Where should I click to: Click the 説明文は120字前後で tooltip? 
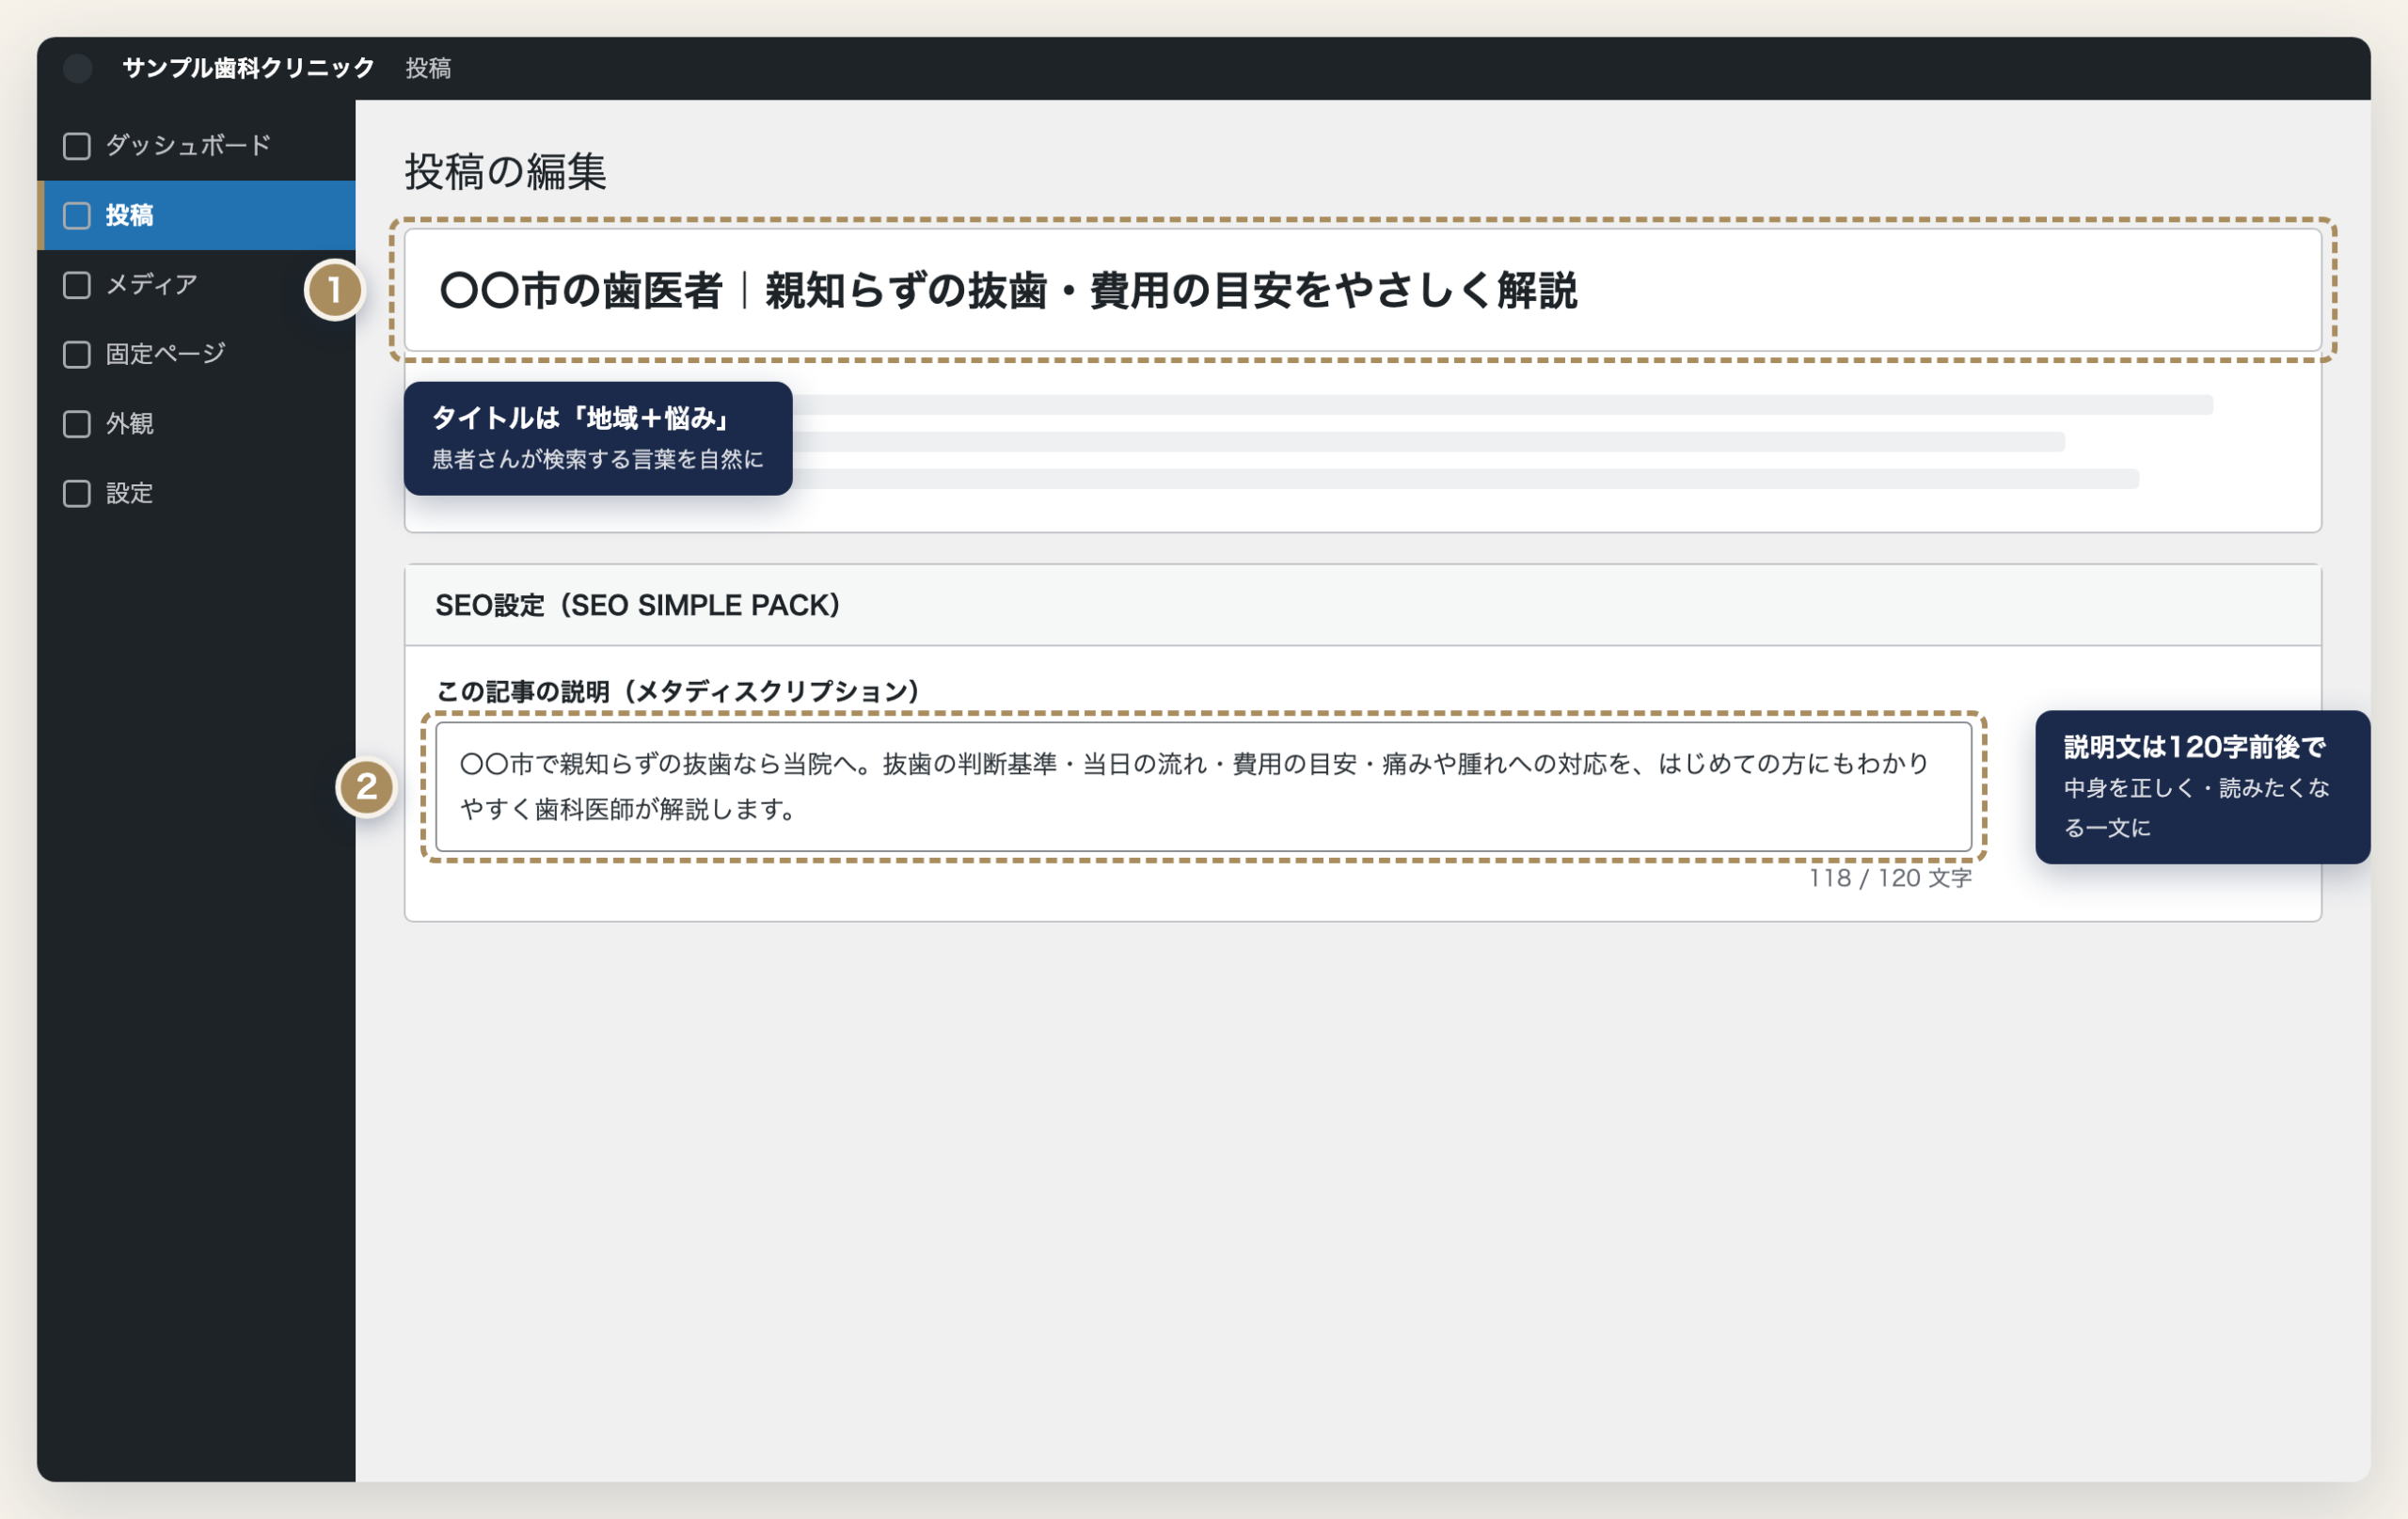pos(2202,787)
